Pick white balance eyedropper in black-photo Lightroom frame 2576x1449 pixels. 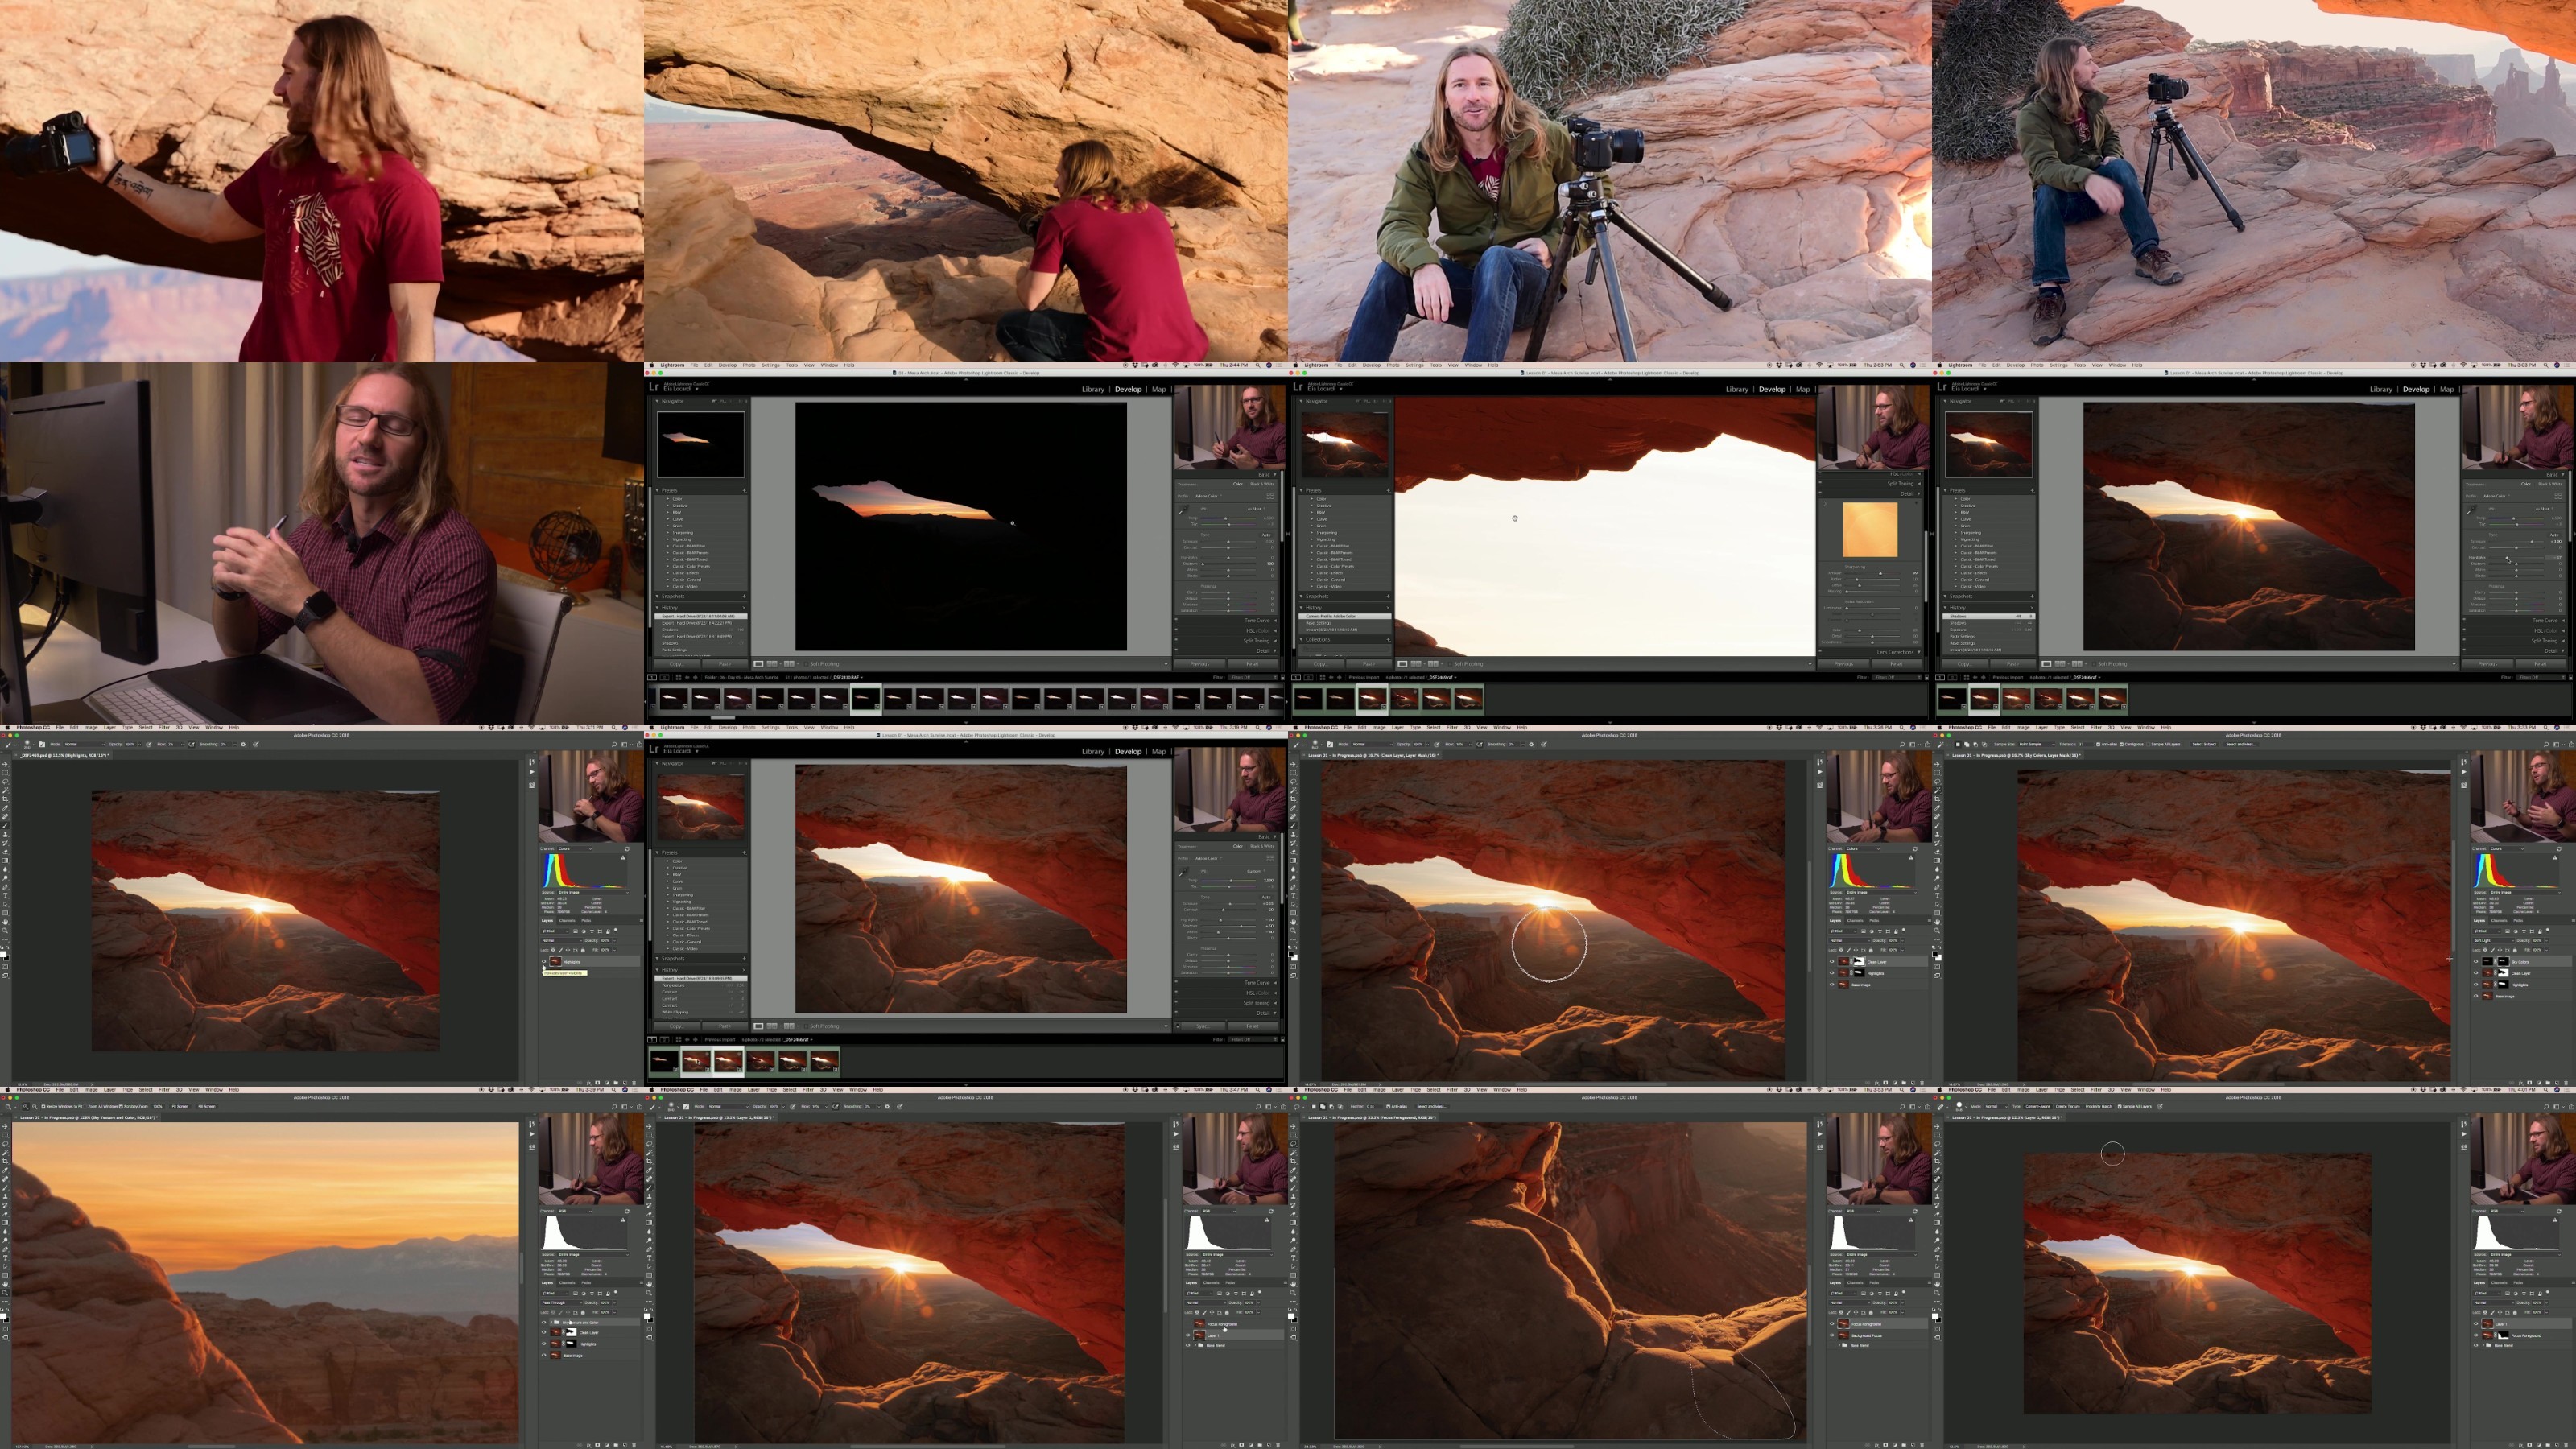(1184, 510)
